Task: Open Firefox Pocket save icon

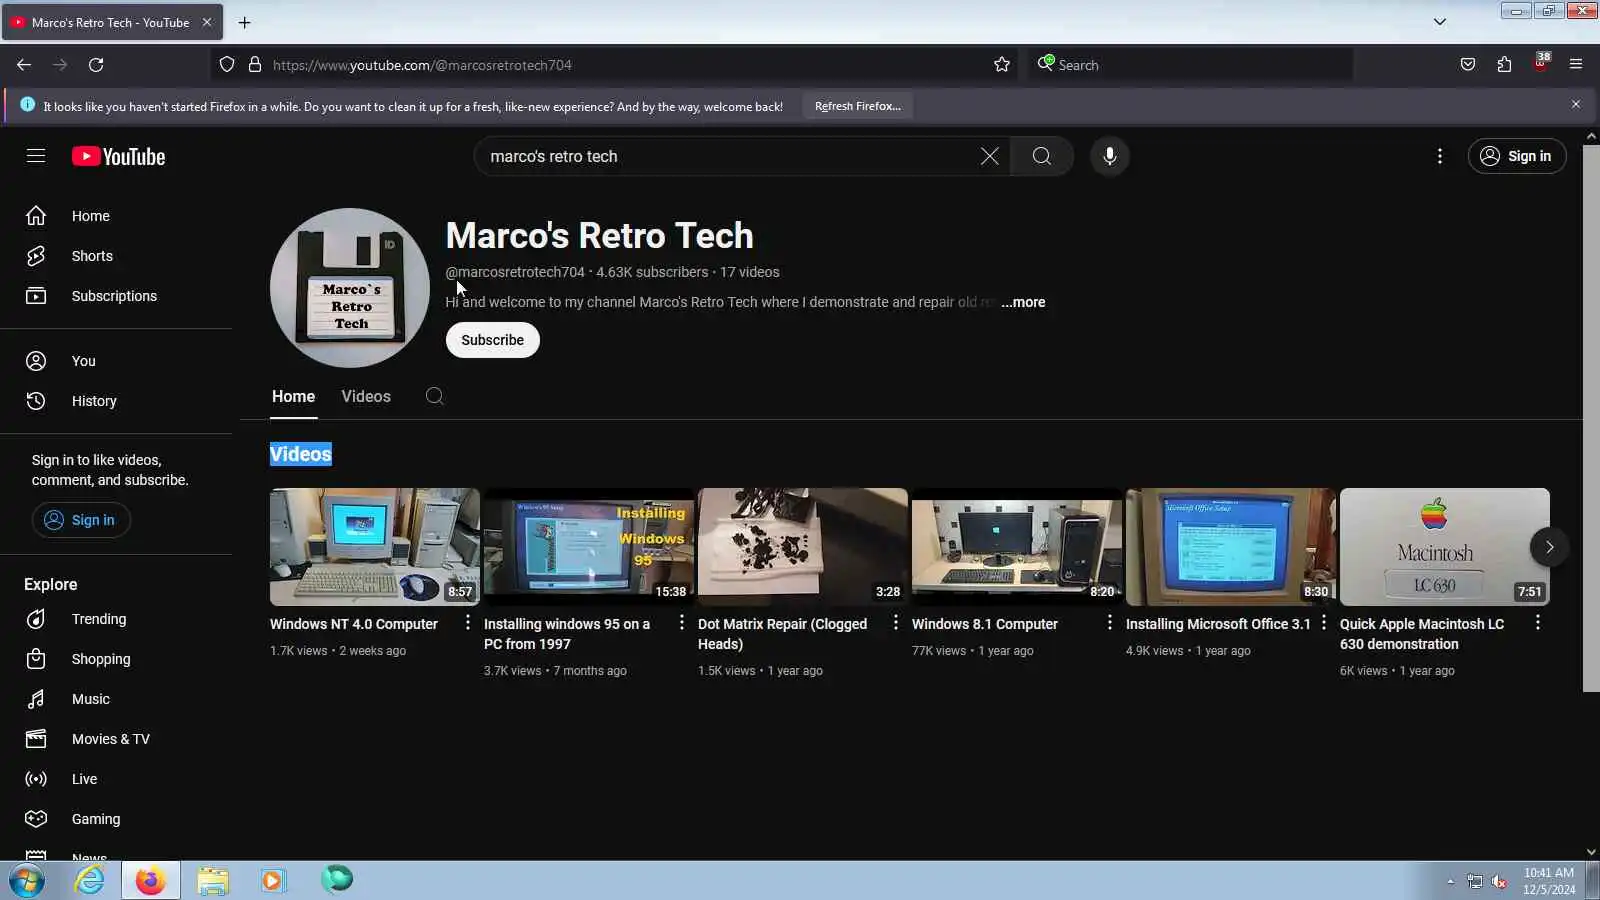Action: pos(1467,65)
